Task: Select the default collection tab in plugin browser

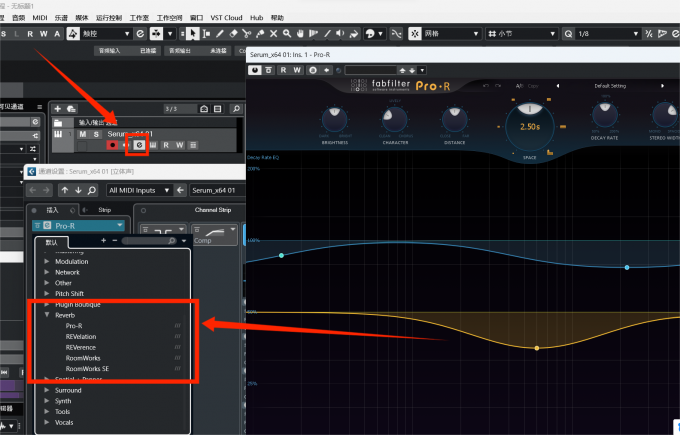Action: pos(52,242)
